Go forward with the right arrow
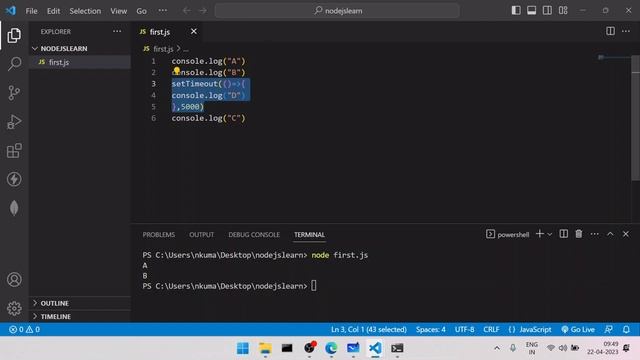This screenshot has height=360, width=640. [203, 11]
